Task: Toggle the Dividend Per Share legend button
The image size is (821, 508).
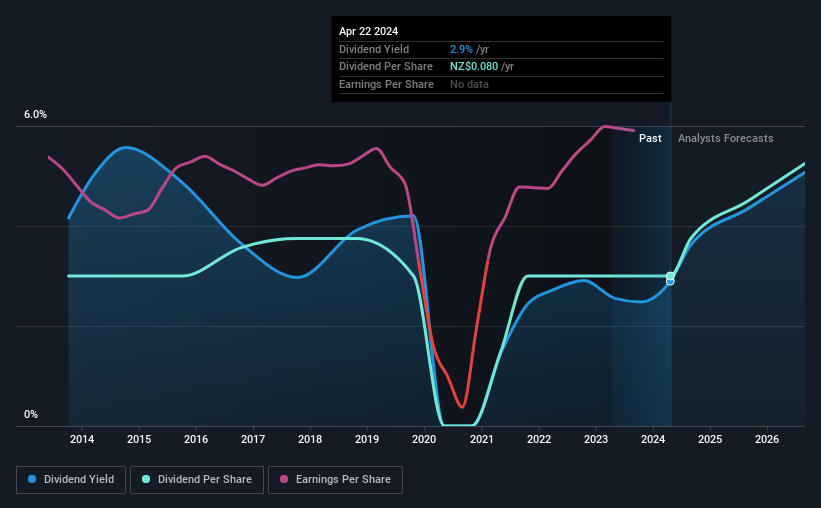Action: pyautogui.click(x=197, y=480)
